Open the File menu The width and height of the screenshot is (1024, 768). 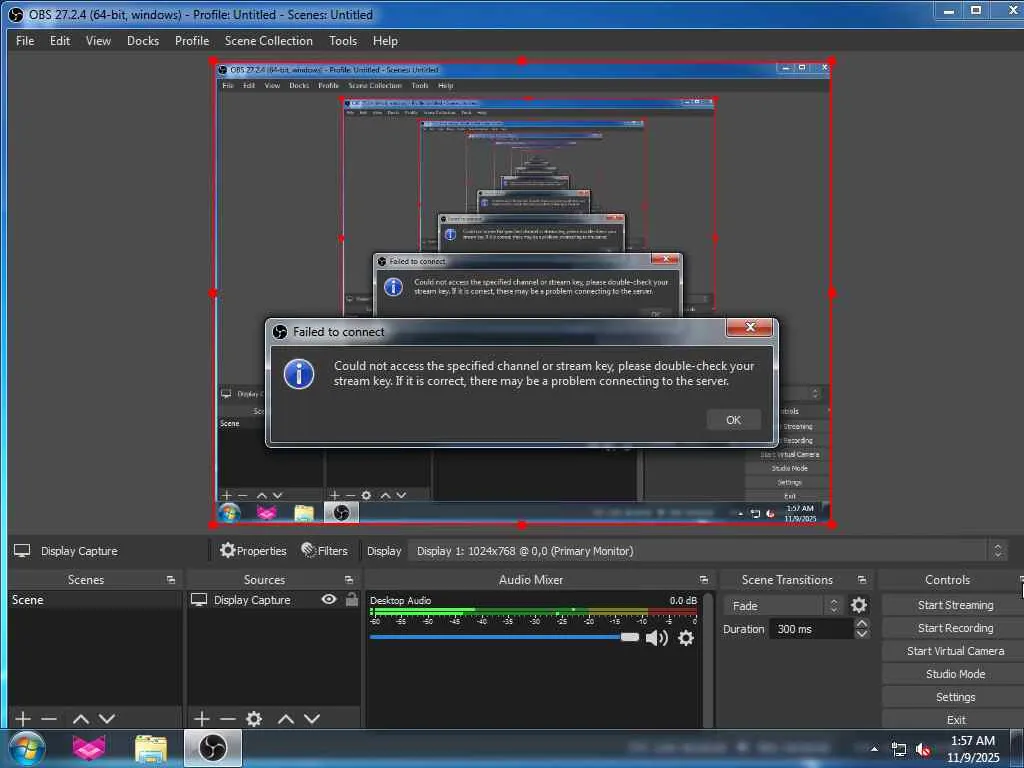coord(25,40)
